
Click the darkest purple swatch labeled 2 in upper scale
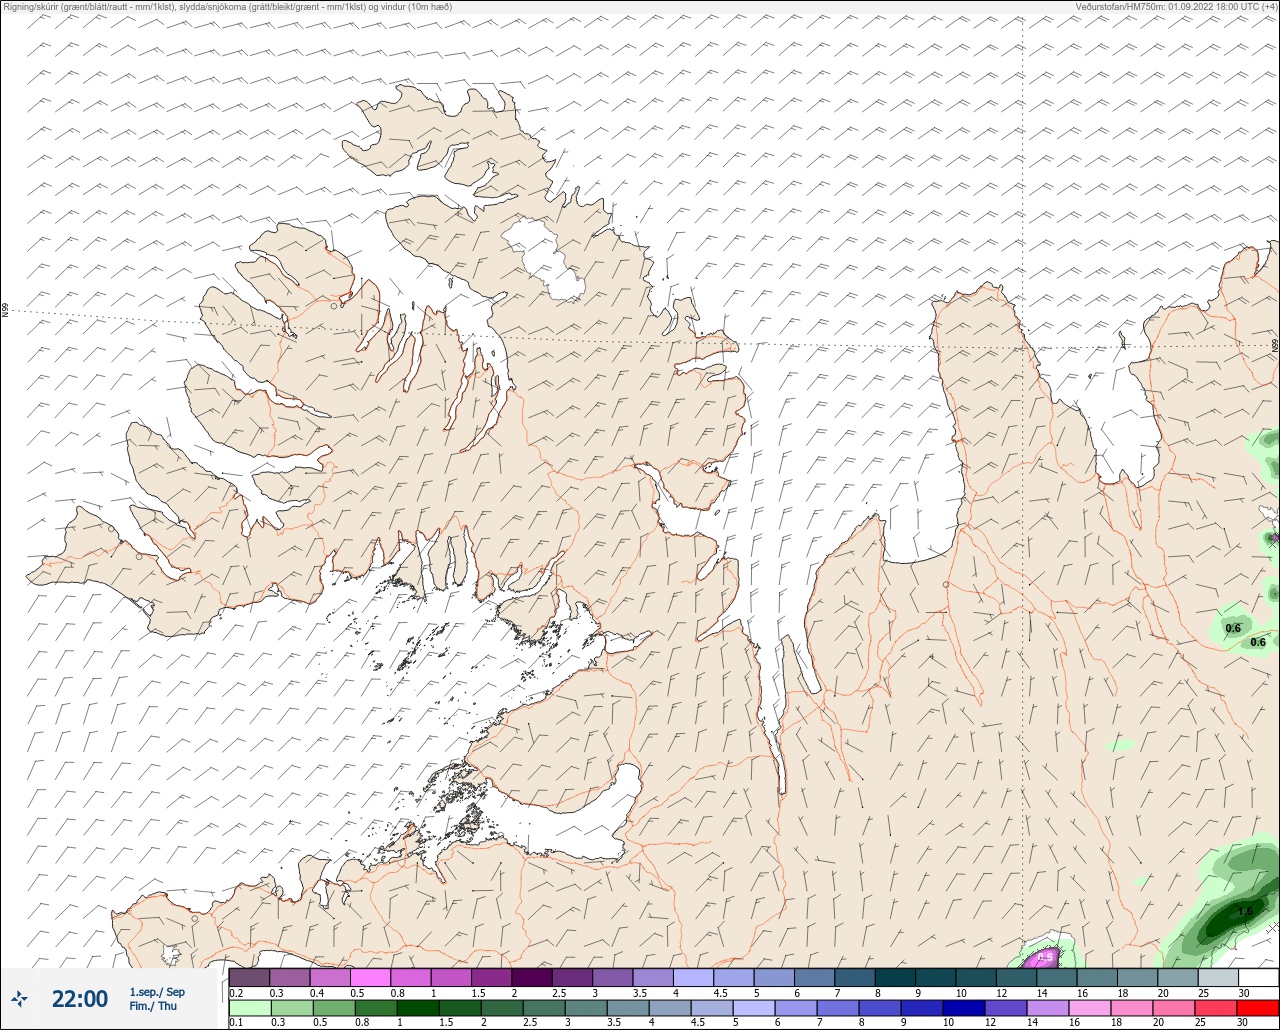pos(531,977)
